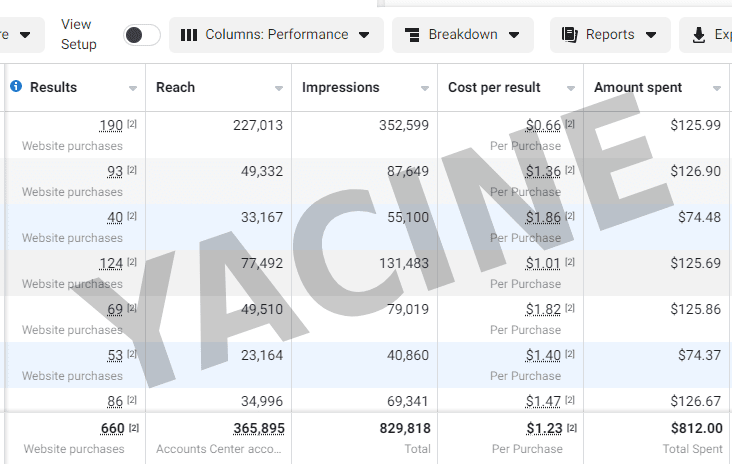Click the $1.47 cost per result

coord(543,401)
